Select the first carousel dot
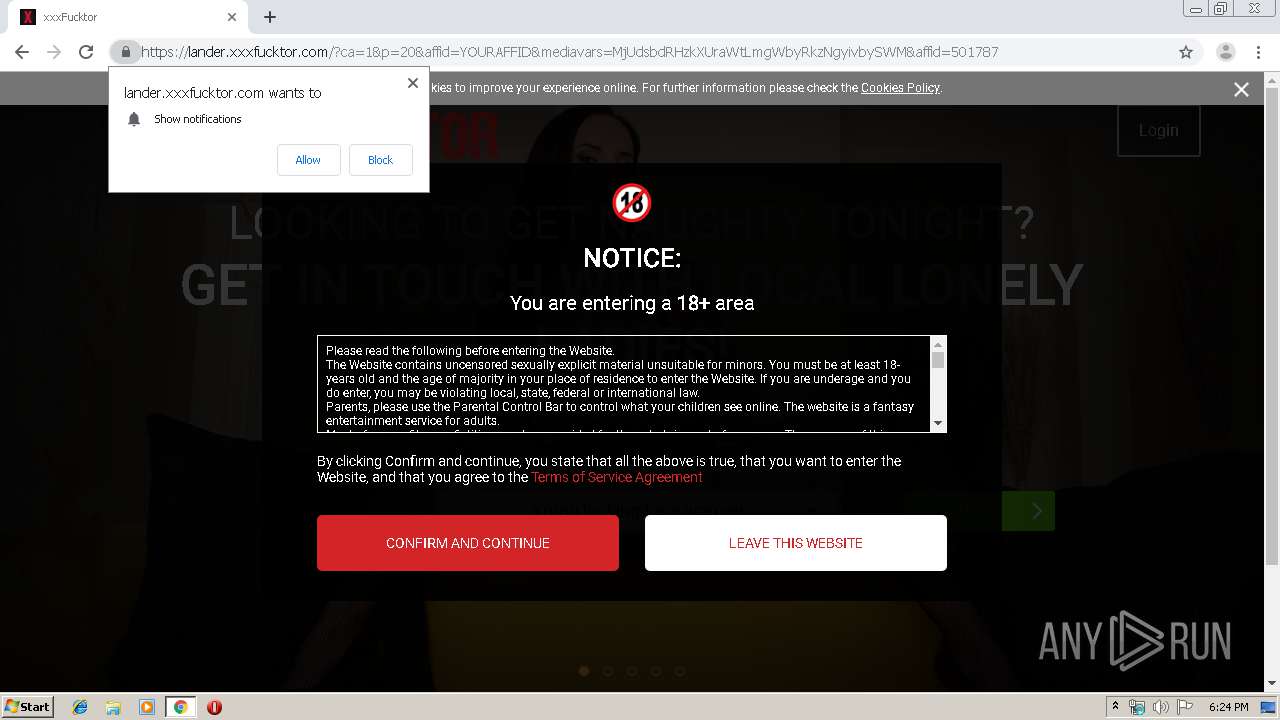This screenshot has width=1280, height=720. 584,671
